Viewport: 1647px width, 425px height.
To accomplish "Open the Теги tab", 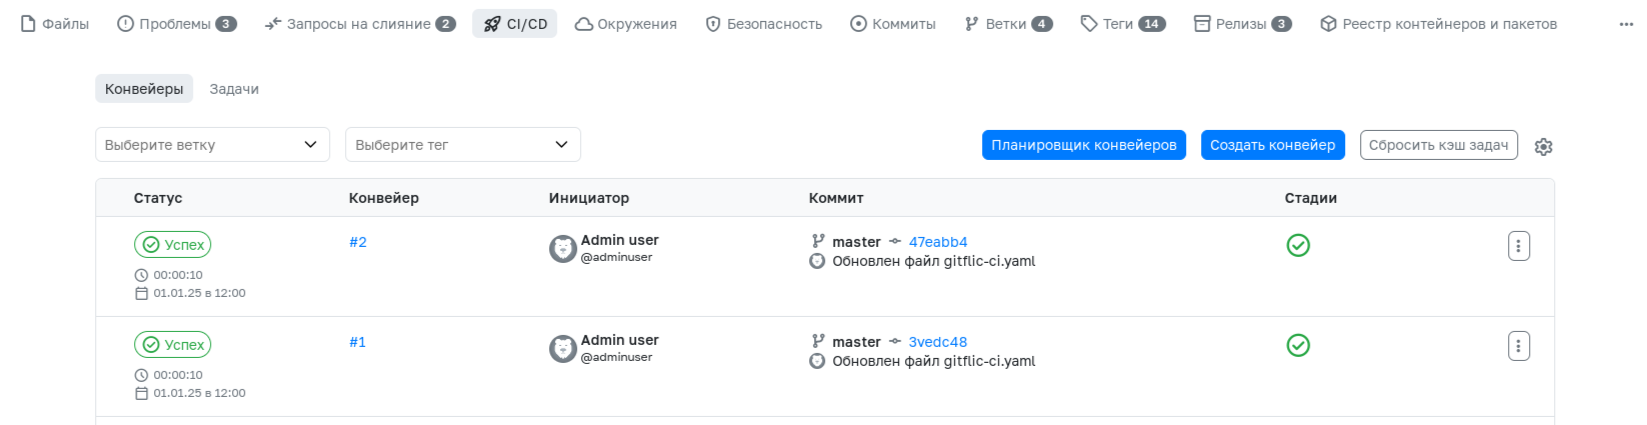I will (1123, 24).
